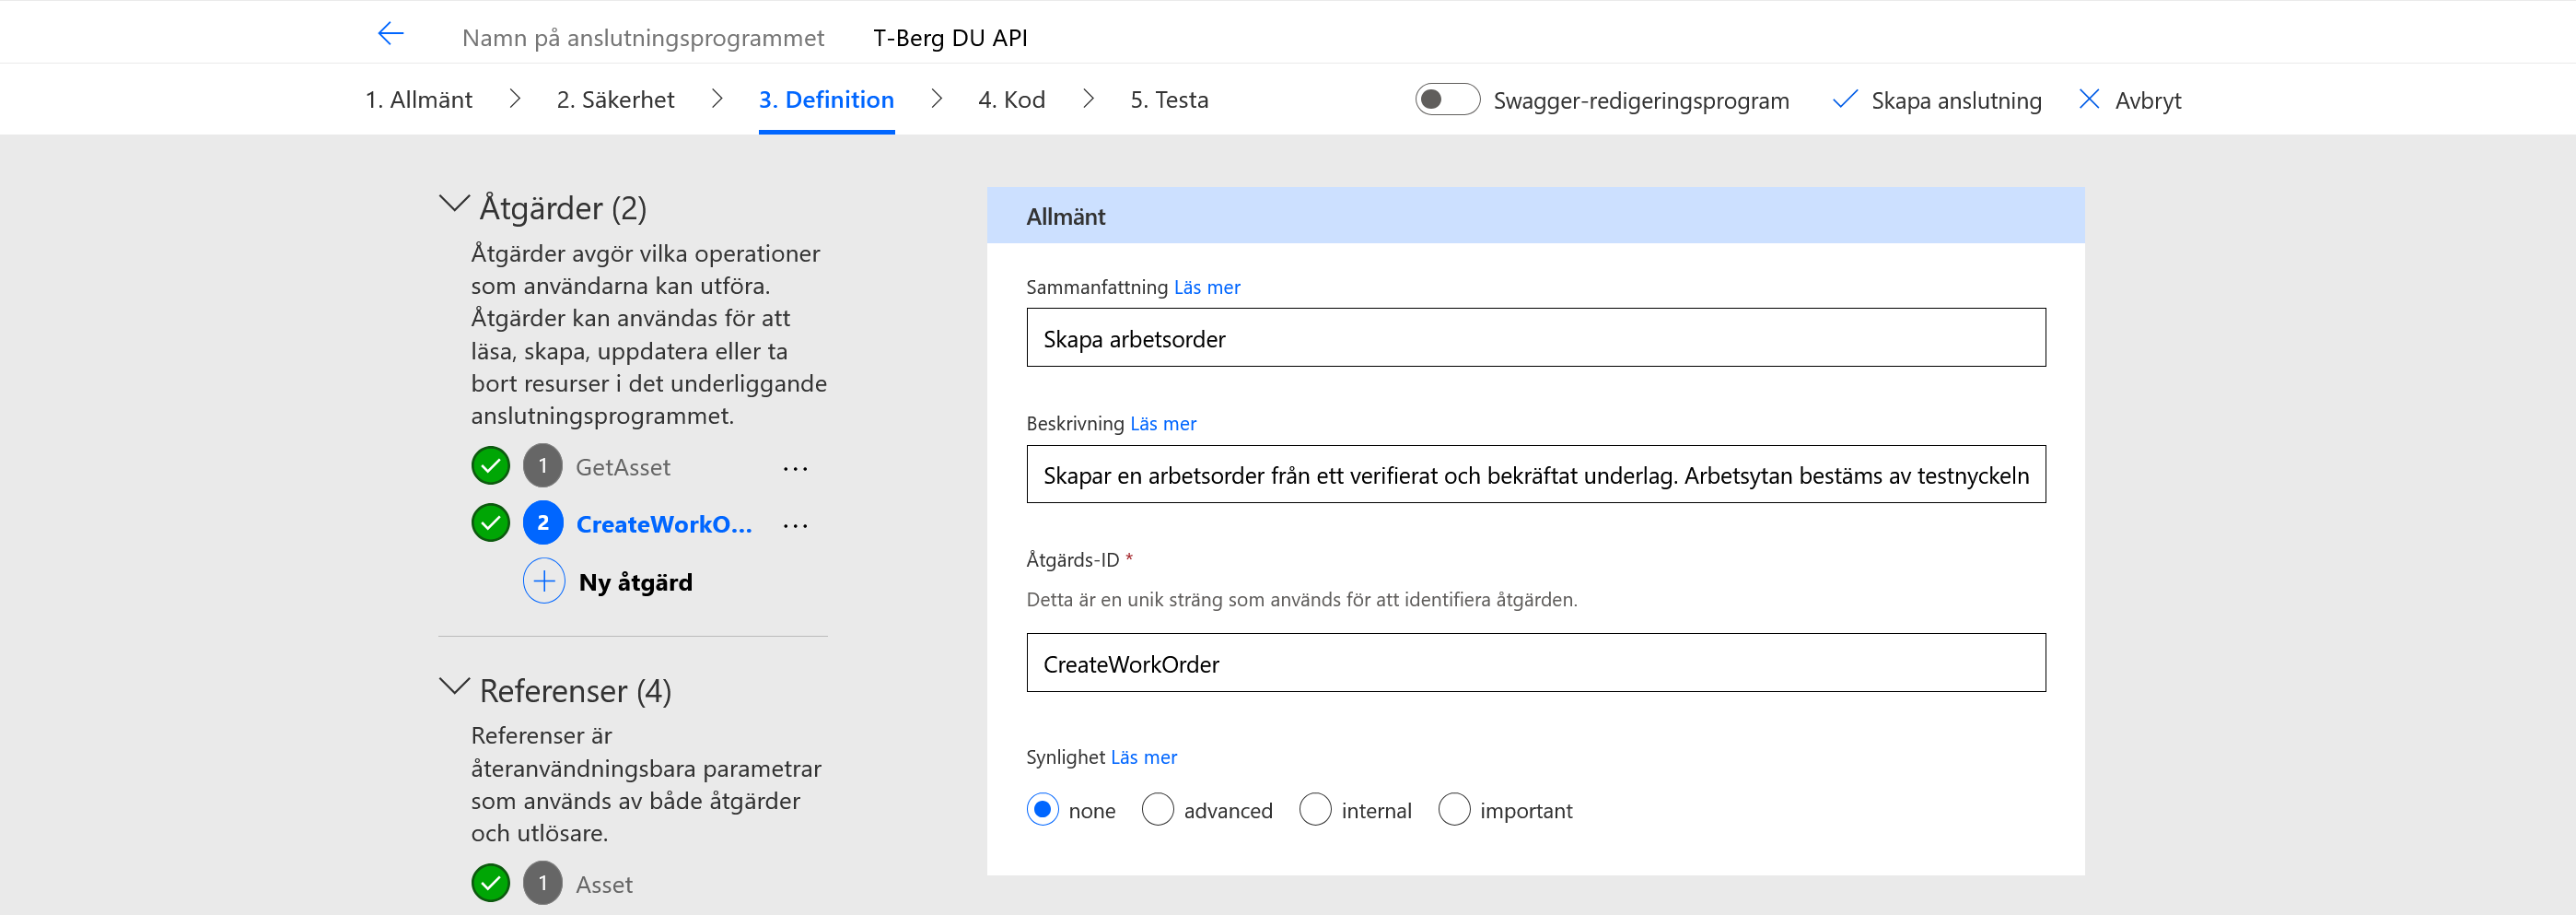Click the connector name field T-Berg DU API
This screenshot has width=2576, height=915.
[x=950, y=38]
